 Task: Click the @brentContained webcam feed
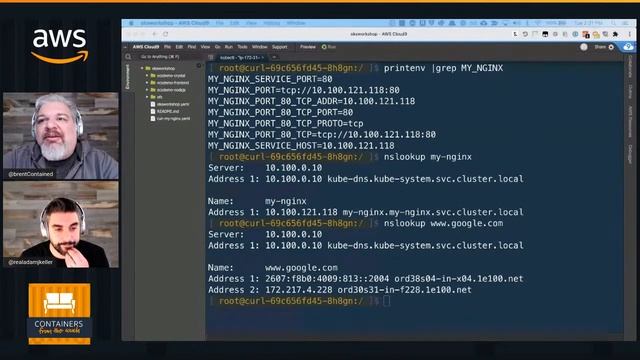pos(61,136)
